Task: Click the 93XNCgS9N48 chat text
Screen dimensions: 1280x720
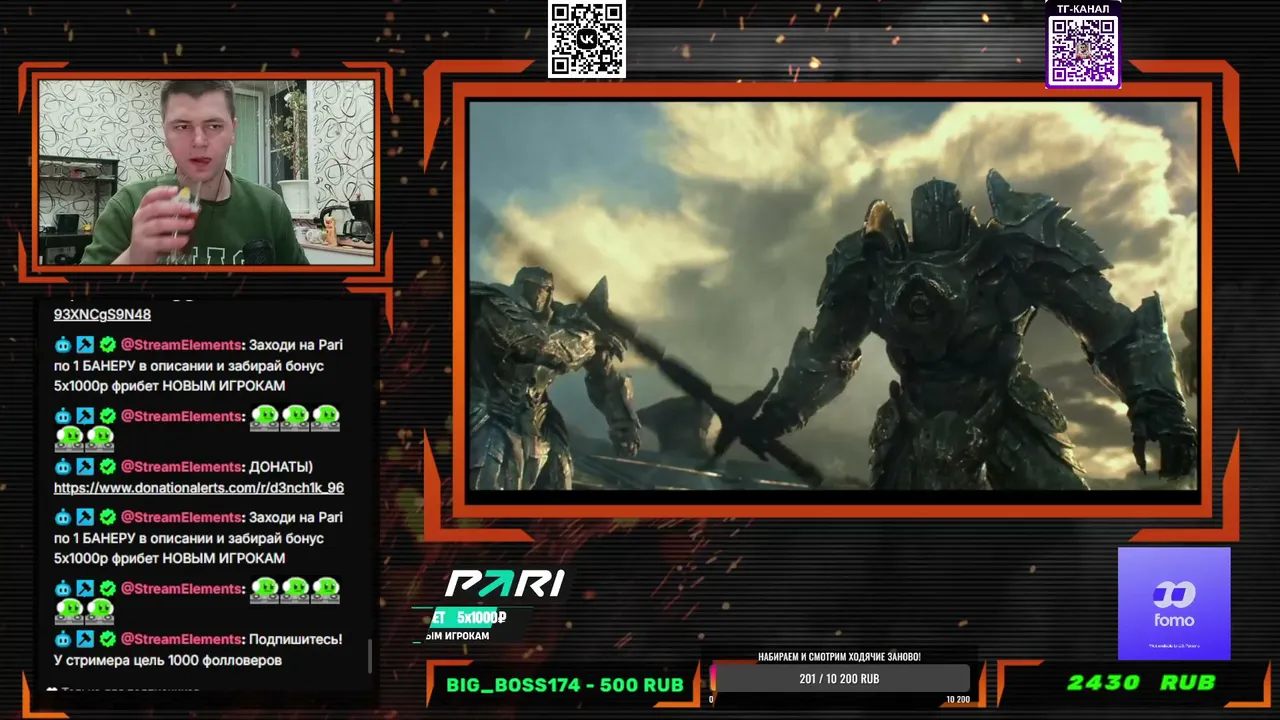Action: coord(102,314)
